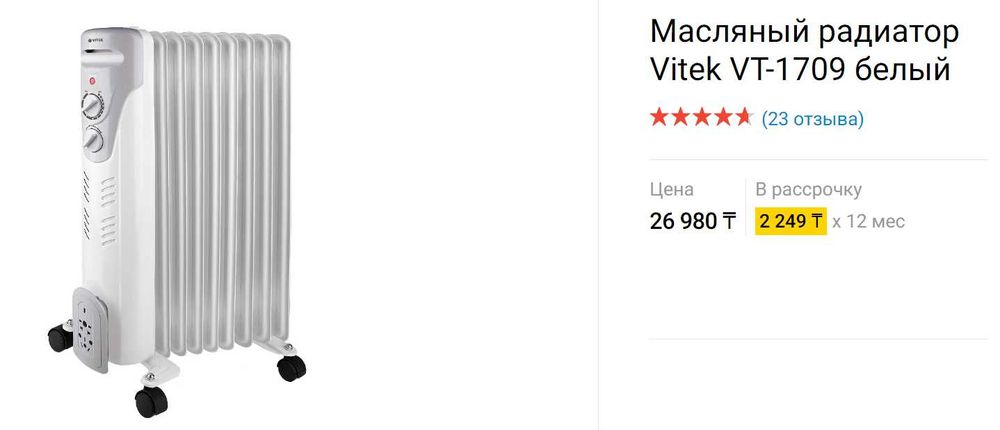This screenshot has height=430, width=1000.
Task: Open the 23 отзыва reviews link
Action: click(812, 119)
